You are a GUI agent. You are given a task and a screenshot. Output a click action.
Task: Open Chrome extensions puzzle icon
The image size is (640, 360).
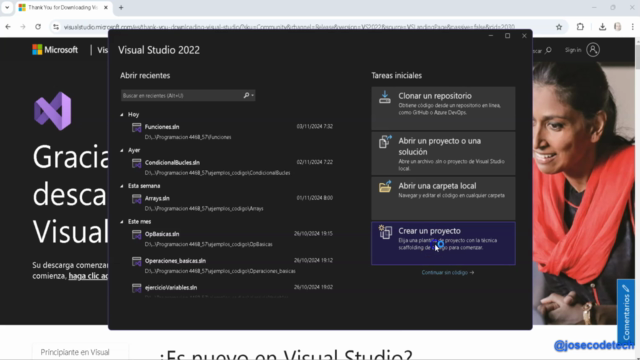pyautogui.click(x=580, y=27)
